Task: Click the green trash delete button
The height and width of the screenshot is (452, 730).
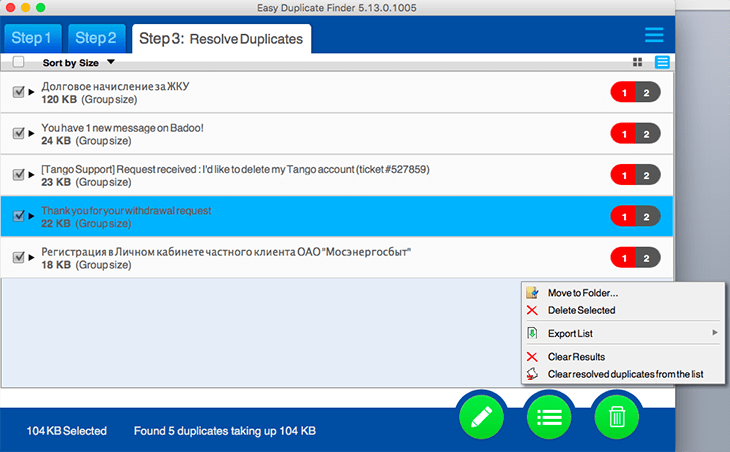Action: pos(617,416)
